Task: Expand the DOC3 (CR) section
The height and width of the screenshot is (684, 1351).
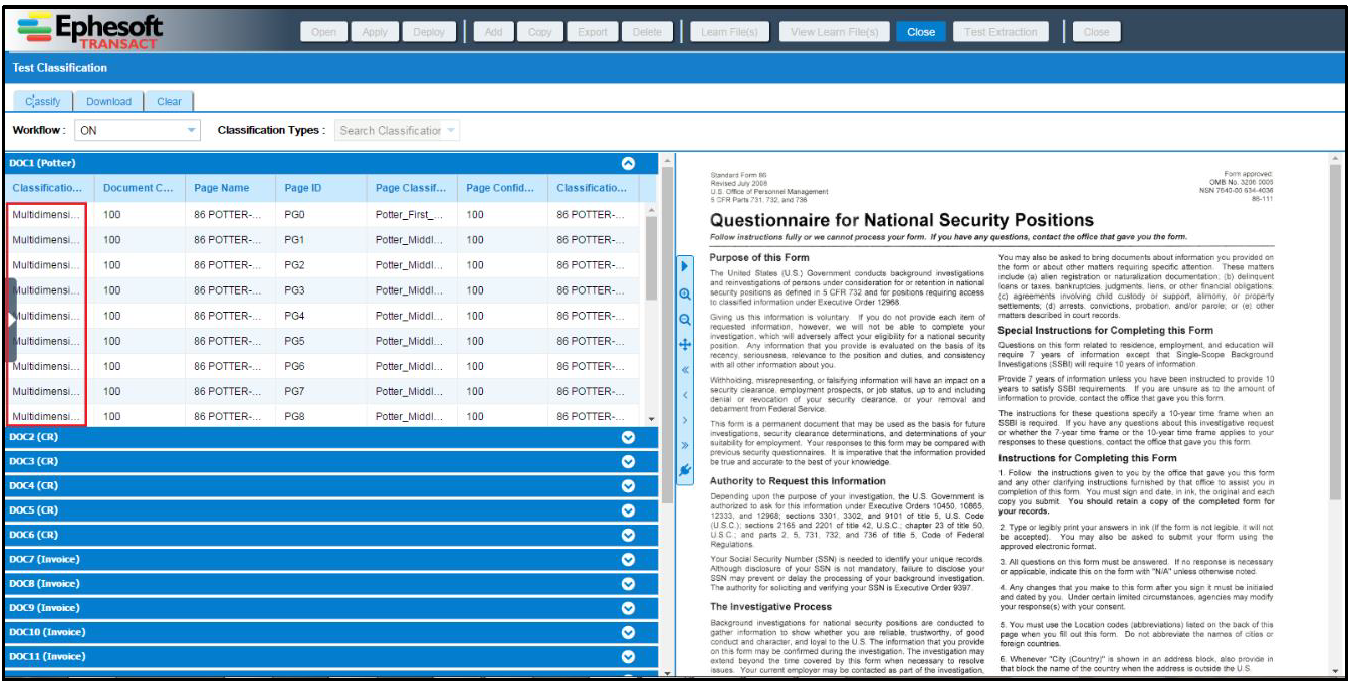Action: (628, 461)
